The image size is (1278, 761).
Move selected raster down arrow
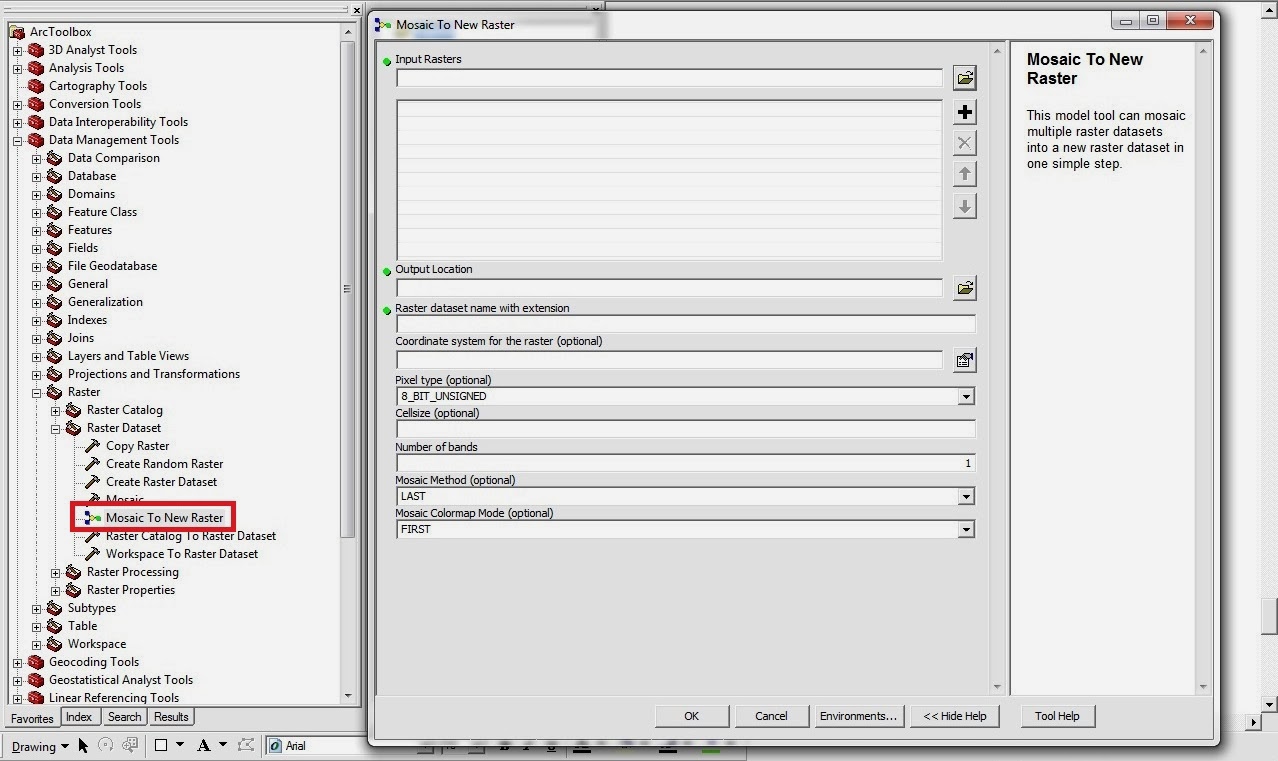pos(964,206)
